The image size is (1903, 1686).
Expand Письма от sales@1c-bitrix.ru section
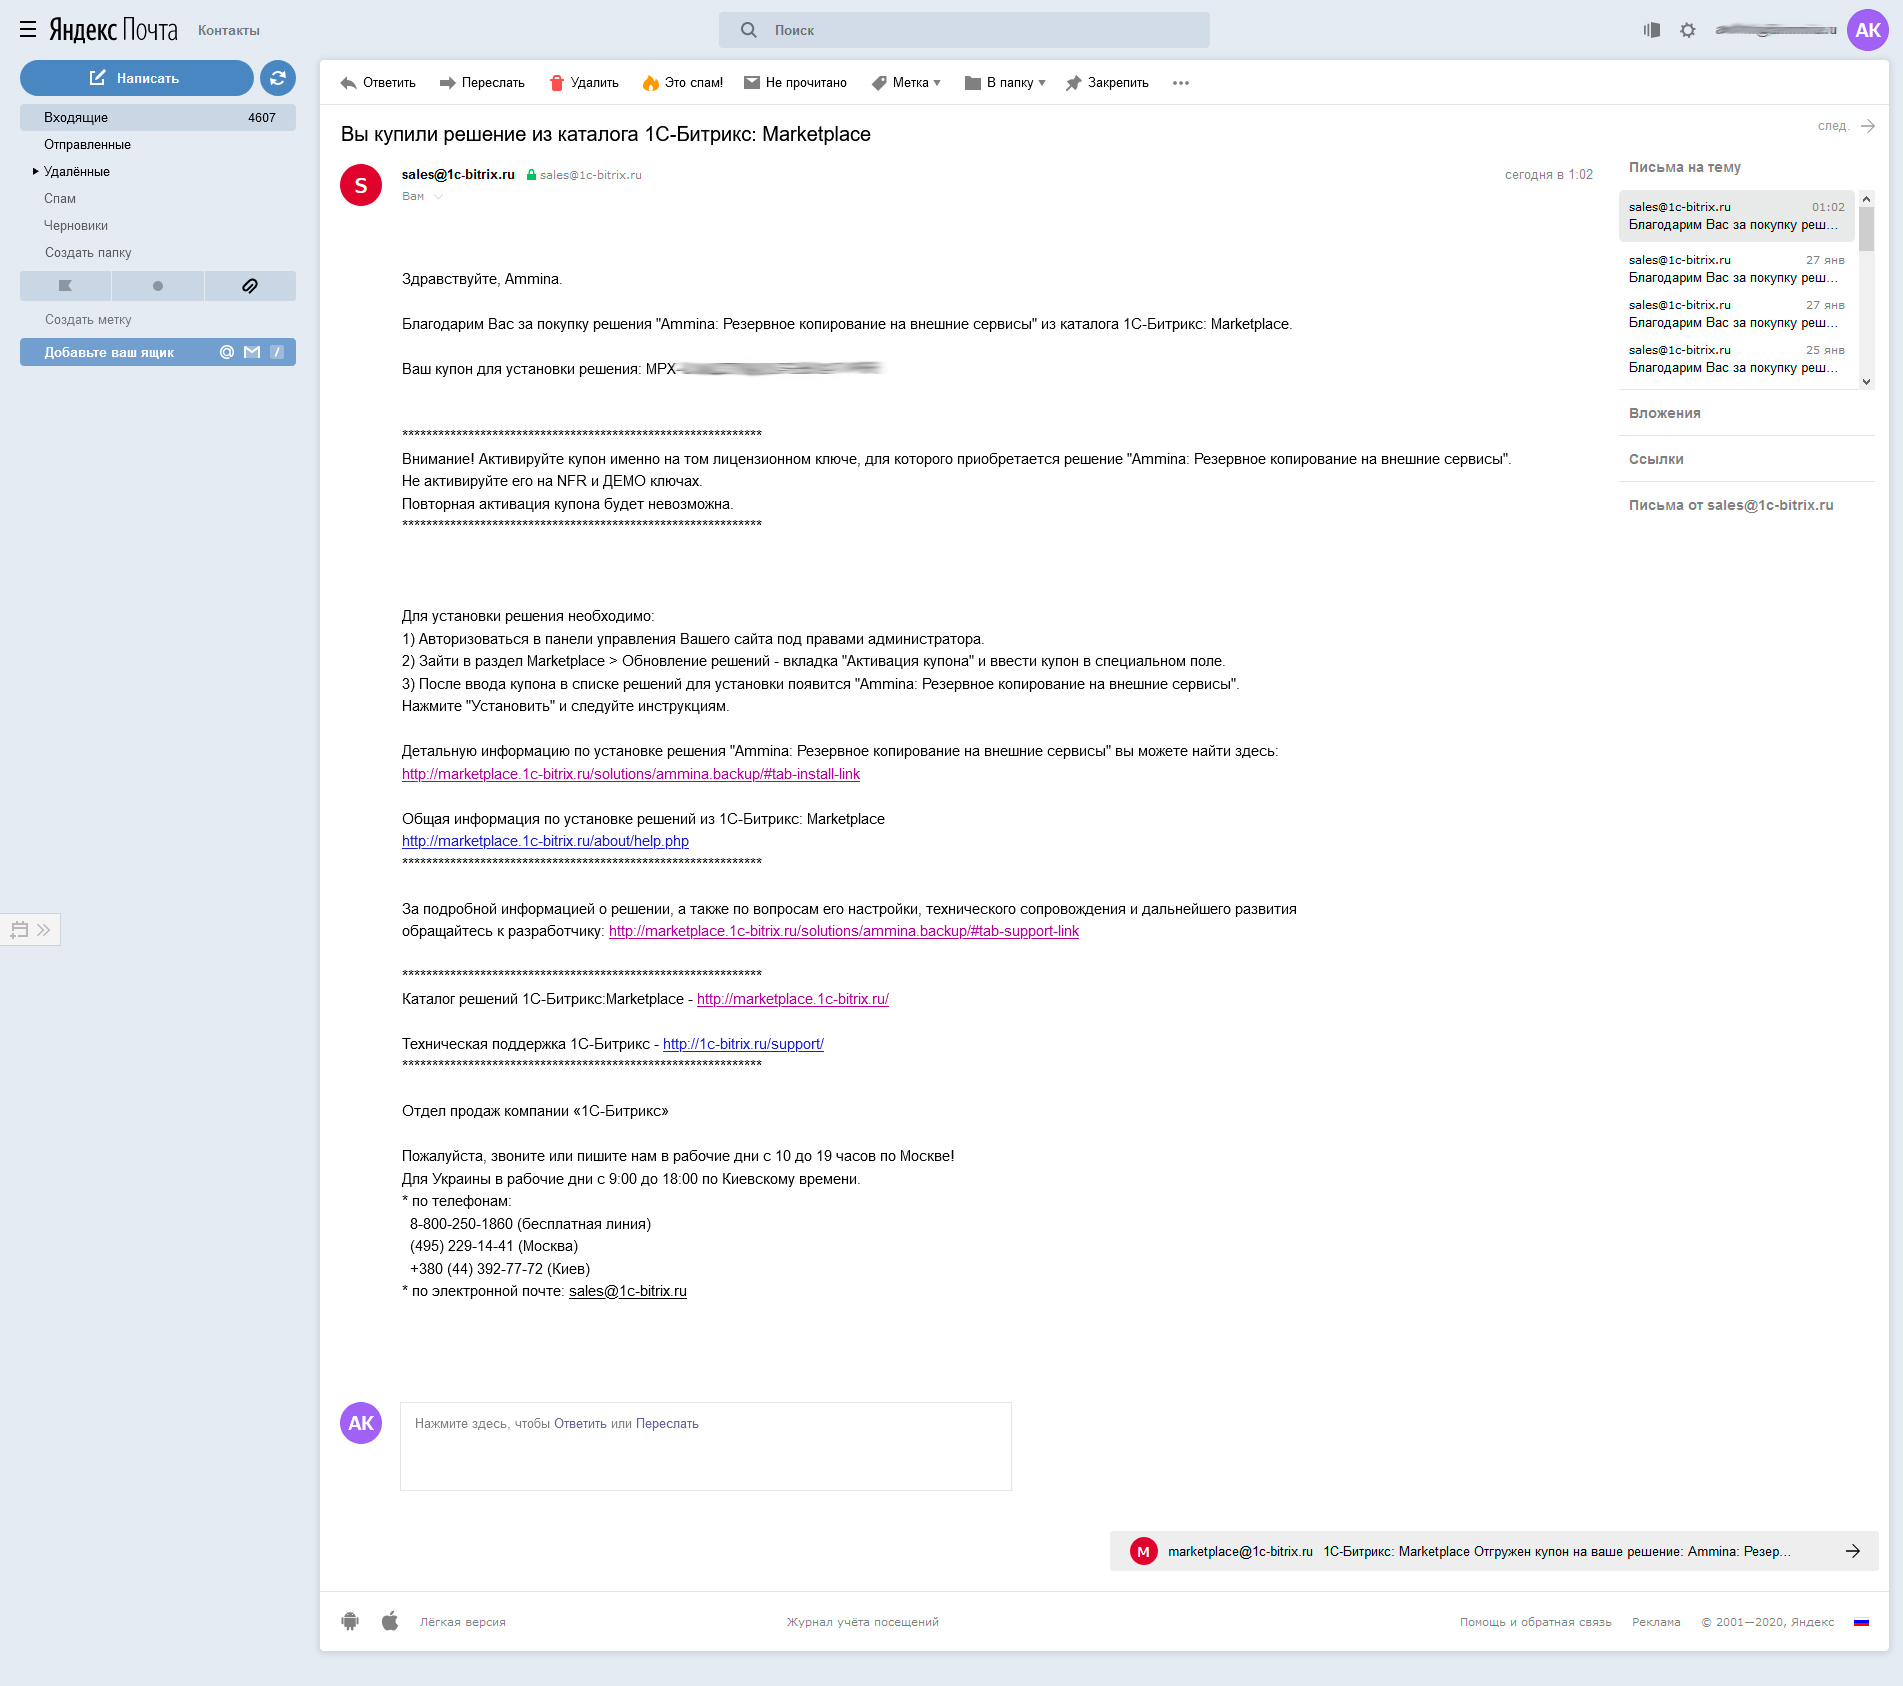tap(1731, 505)
